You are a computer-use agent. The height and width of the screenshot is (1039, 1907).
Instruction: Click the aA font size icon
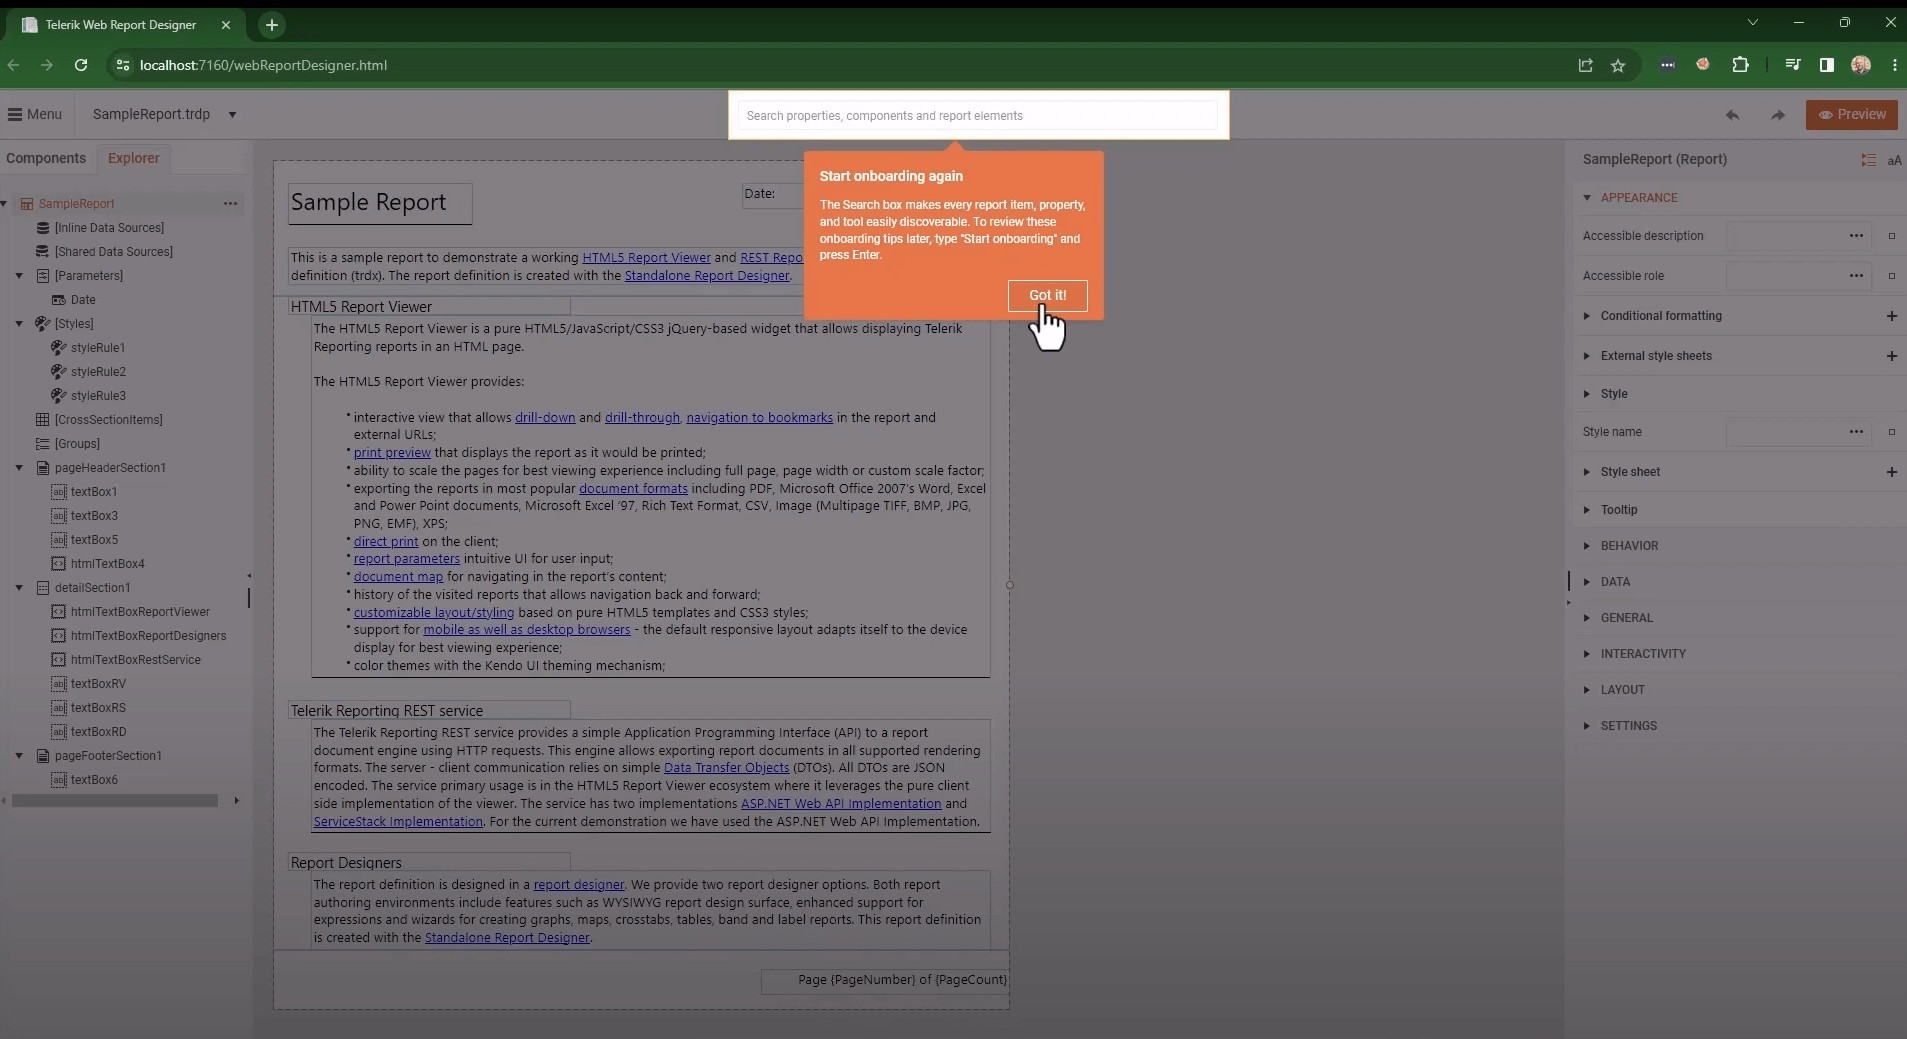click(x=1894, y=159)
